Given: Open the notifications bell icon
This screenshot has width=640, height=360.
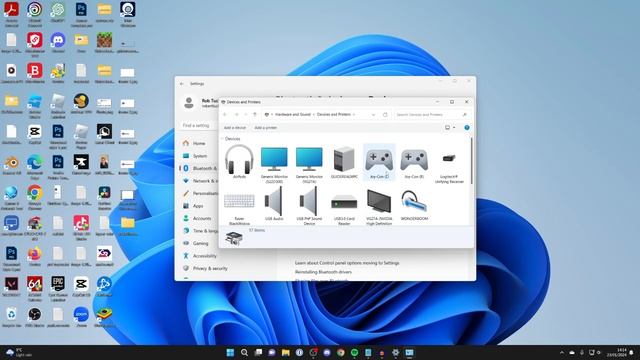Looking at the screenshot, I should 632,352.
